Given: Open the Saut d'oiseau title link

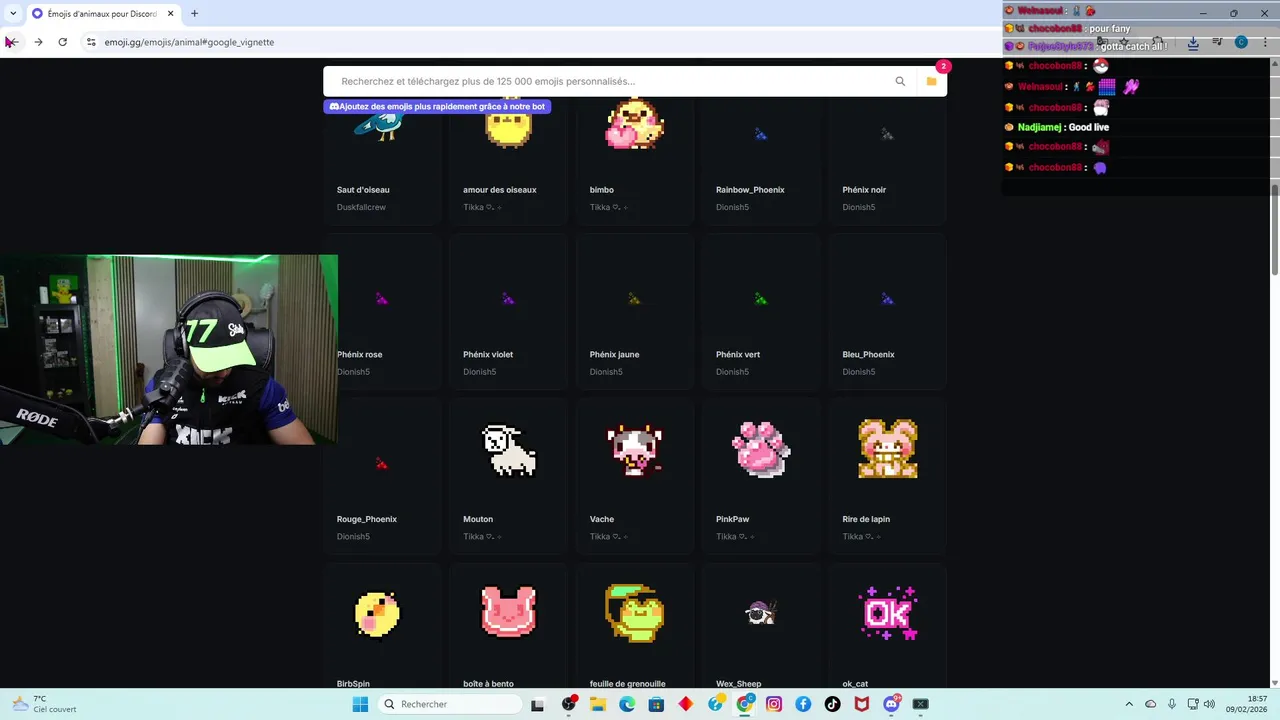Looking at the screenshot, I should (x=363, y=190).
